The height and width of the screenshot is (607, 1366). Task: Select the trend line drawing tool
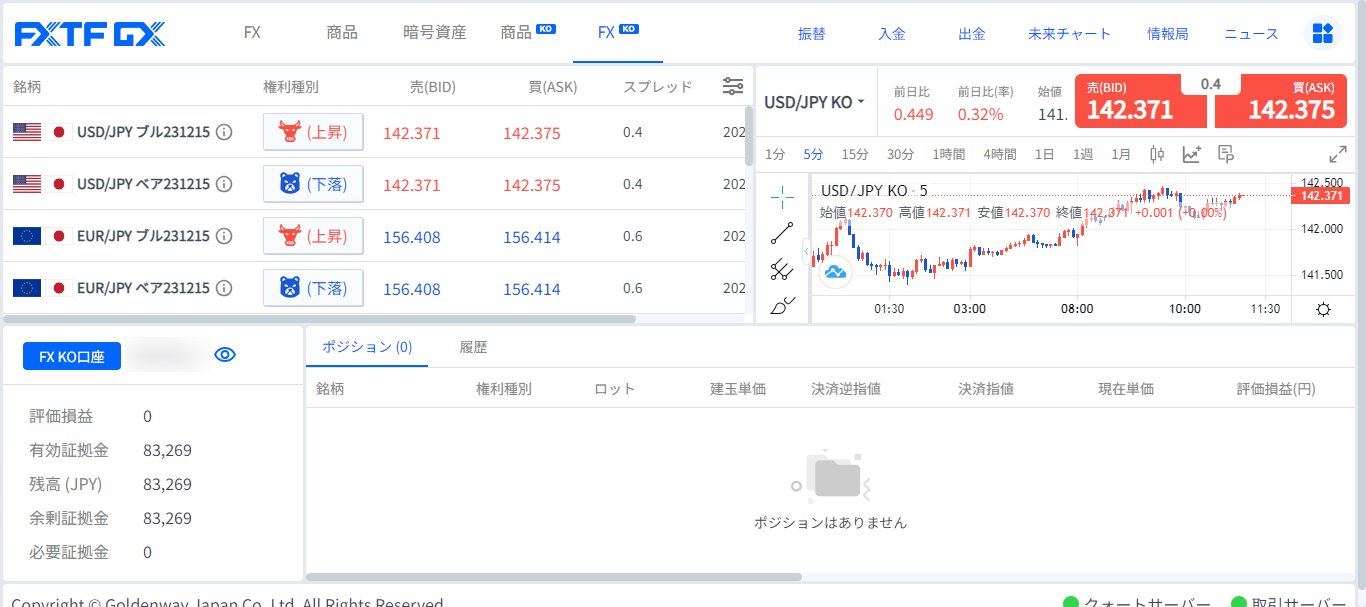(782, 233)
